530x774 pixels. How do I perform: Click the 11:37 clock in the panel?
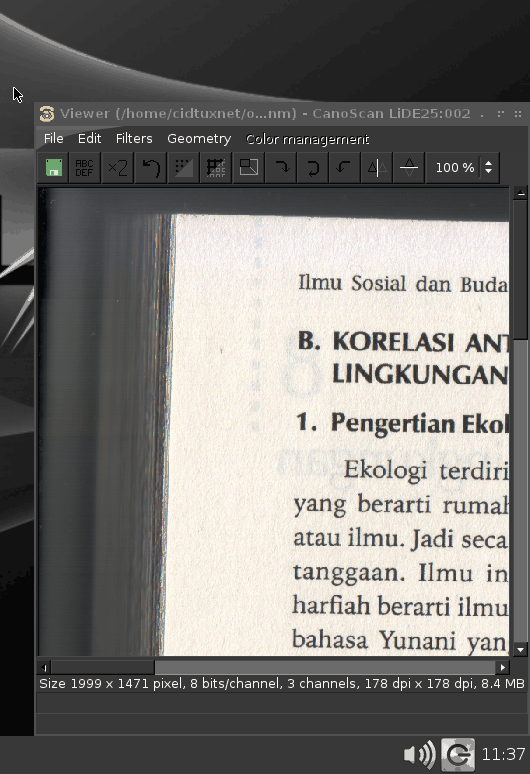pyautogui.click(x=503, y=754)
